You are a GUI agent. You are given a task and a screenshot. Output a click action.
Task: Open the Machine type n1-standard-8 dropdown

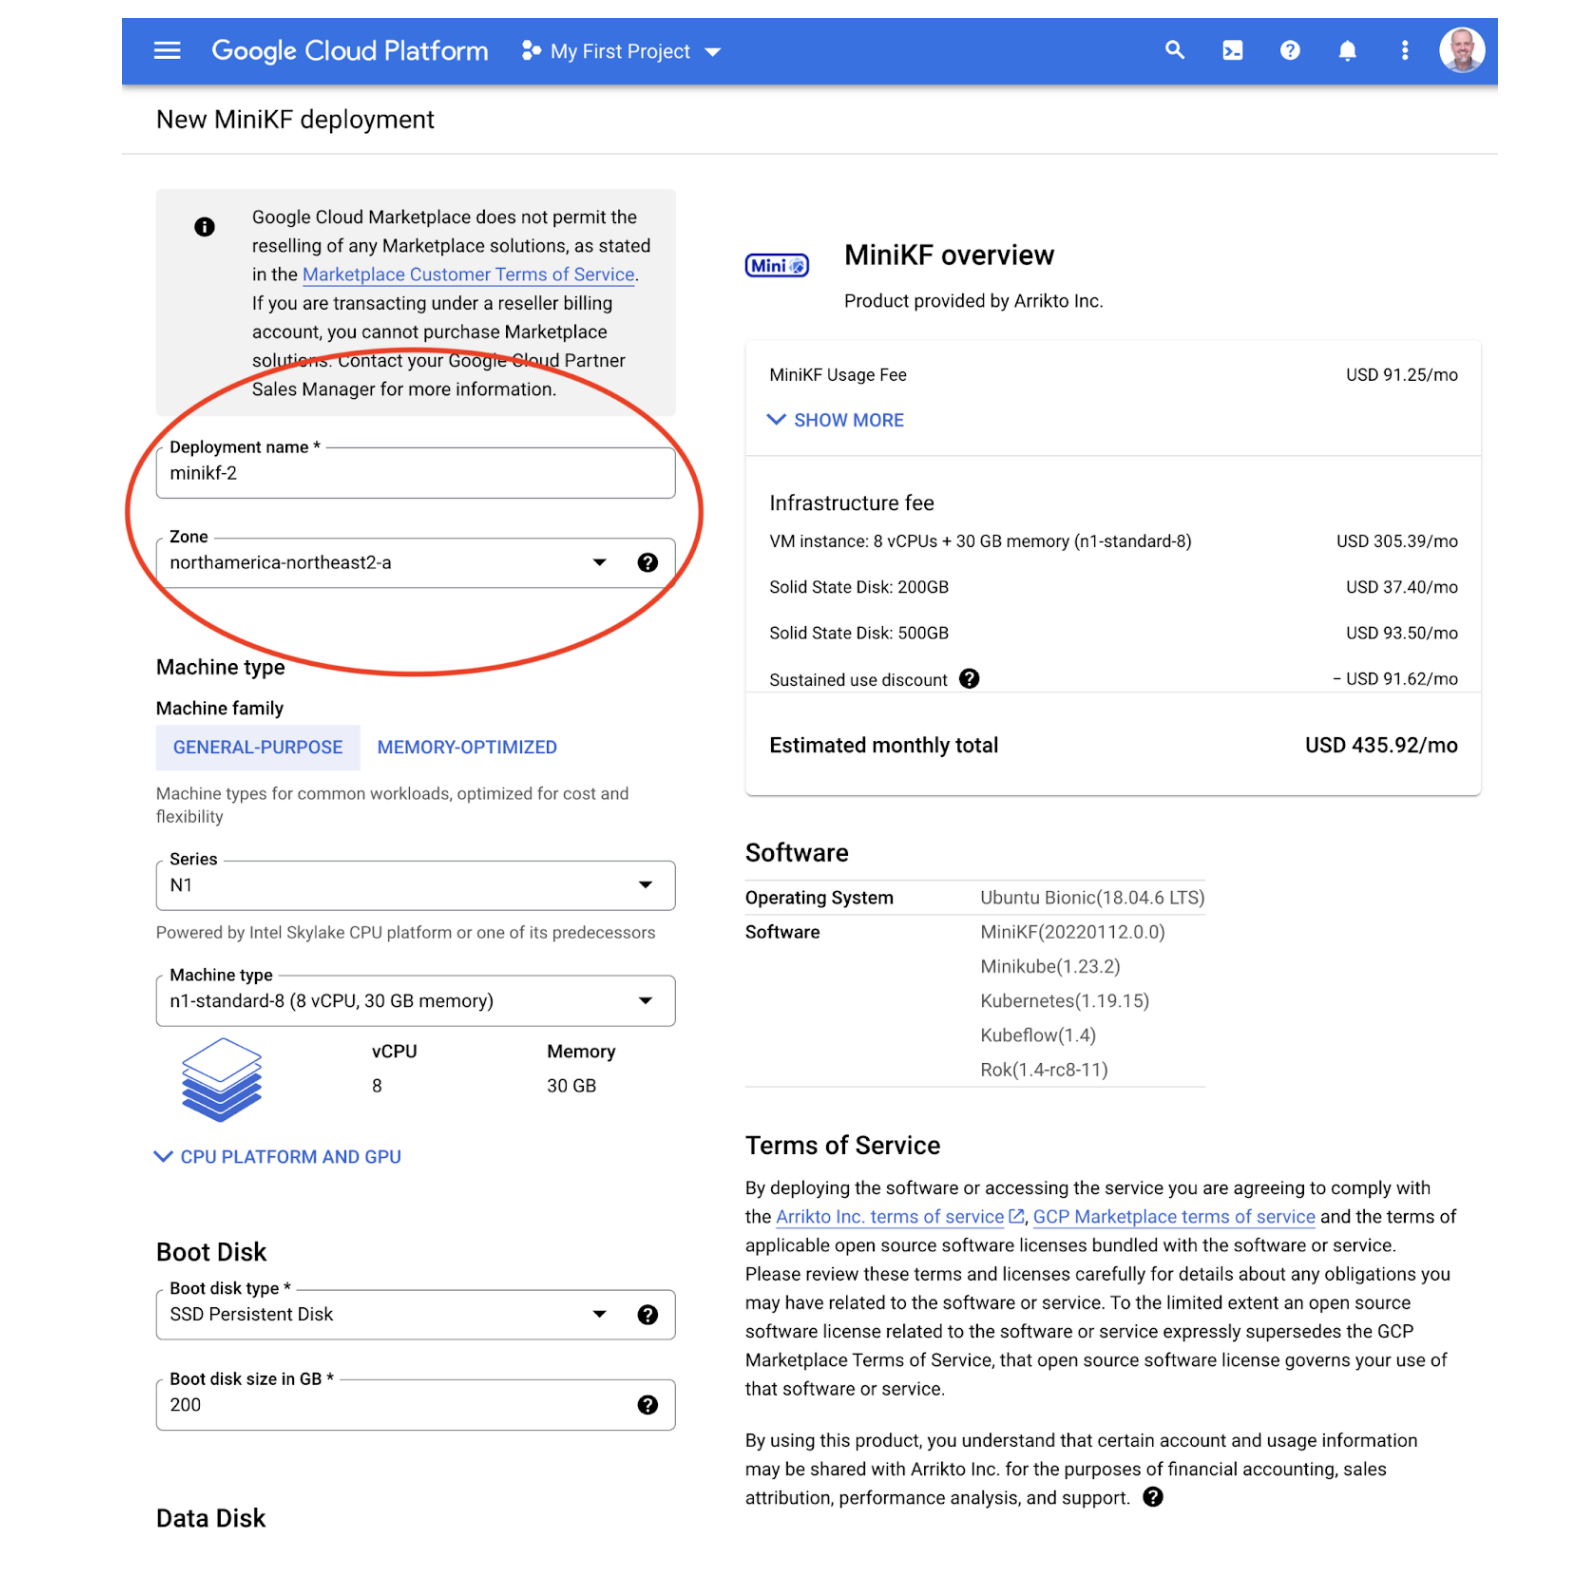tap(416, 1001)
